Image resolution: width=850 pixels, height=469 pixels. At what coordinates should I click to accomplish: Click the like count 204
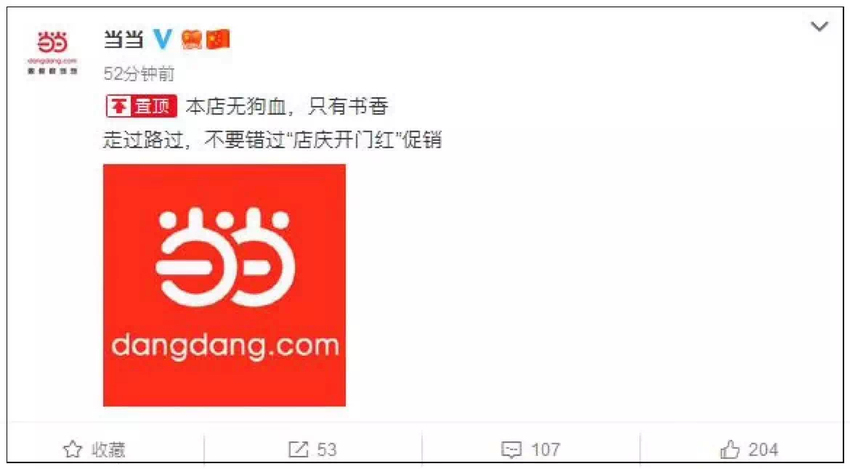pos(763,449)
